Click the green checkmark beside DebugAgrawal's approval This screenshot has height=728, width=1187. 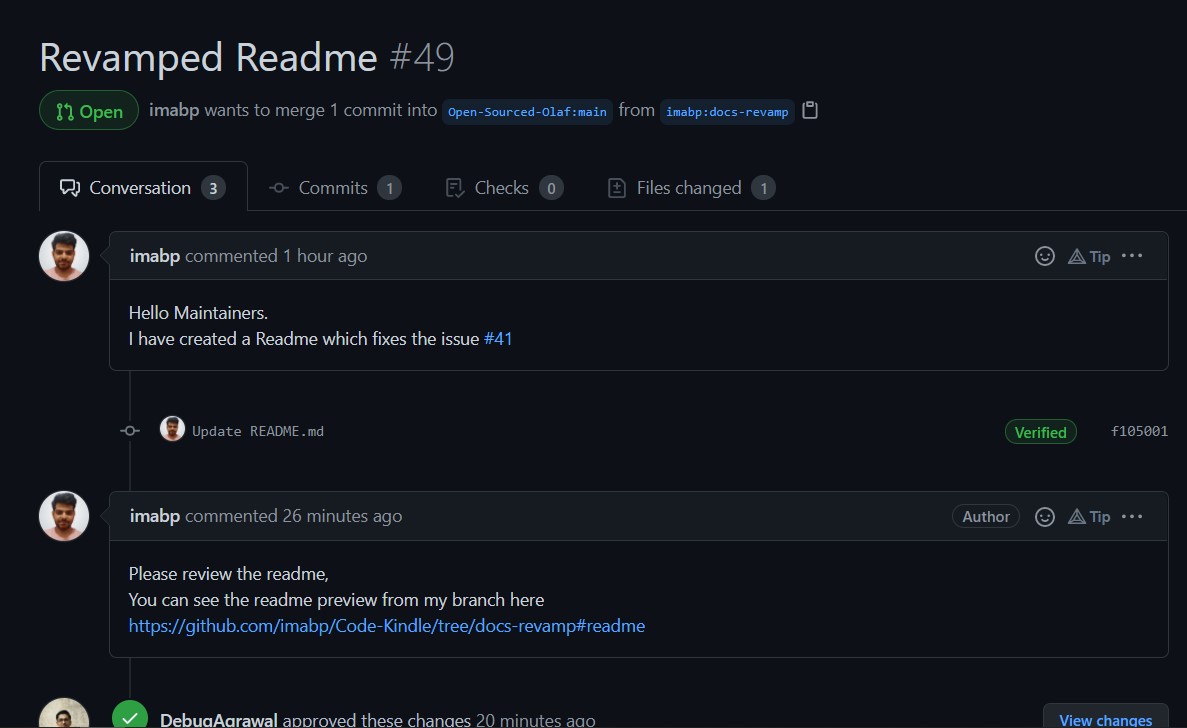(x=129, y=716)
